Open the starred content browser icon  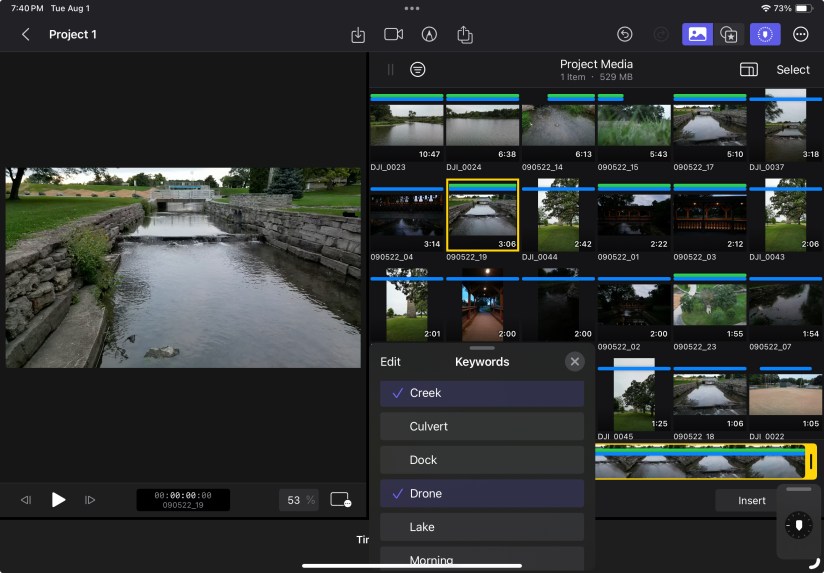pyautogui.click(x=729, y=34)
